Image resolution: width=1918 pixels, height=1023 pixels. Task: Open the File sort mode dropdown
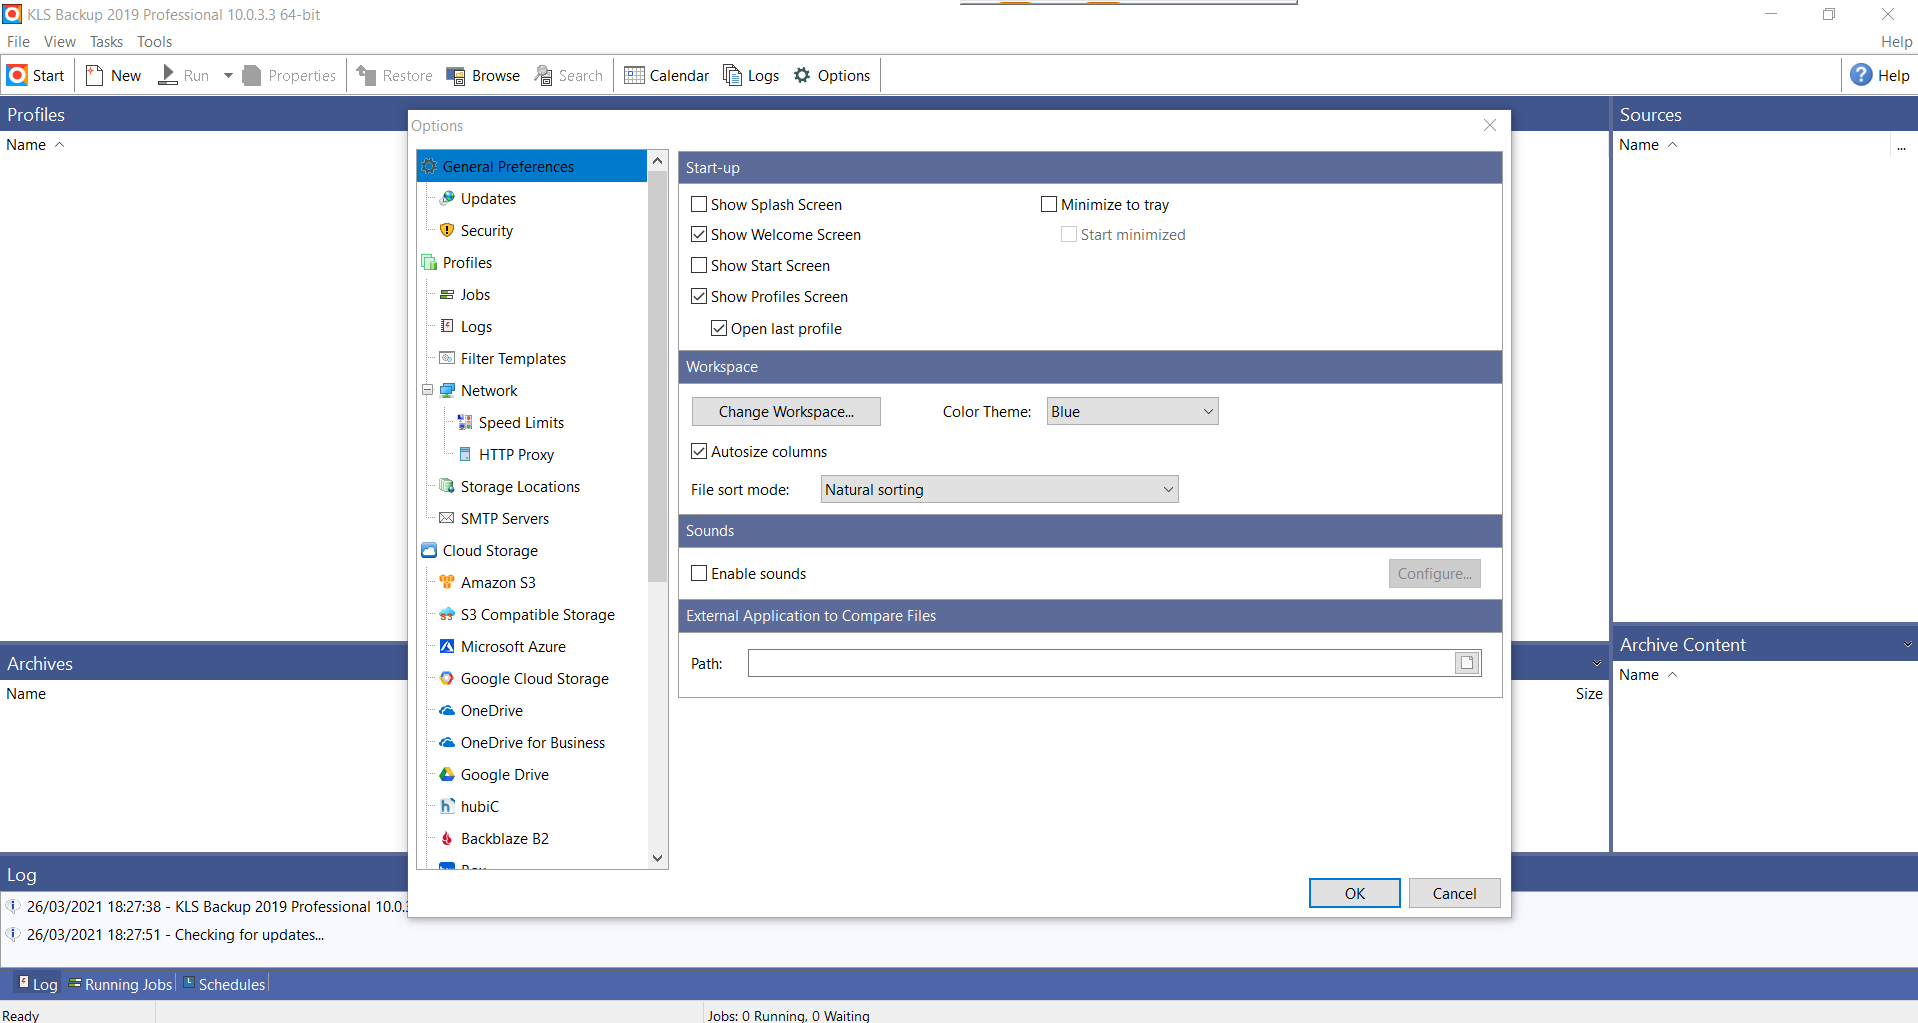tap(999, 489)
